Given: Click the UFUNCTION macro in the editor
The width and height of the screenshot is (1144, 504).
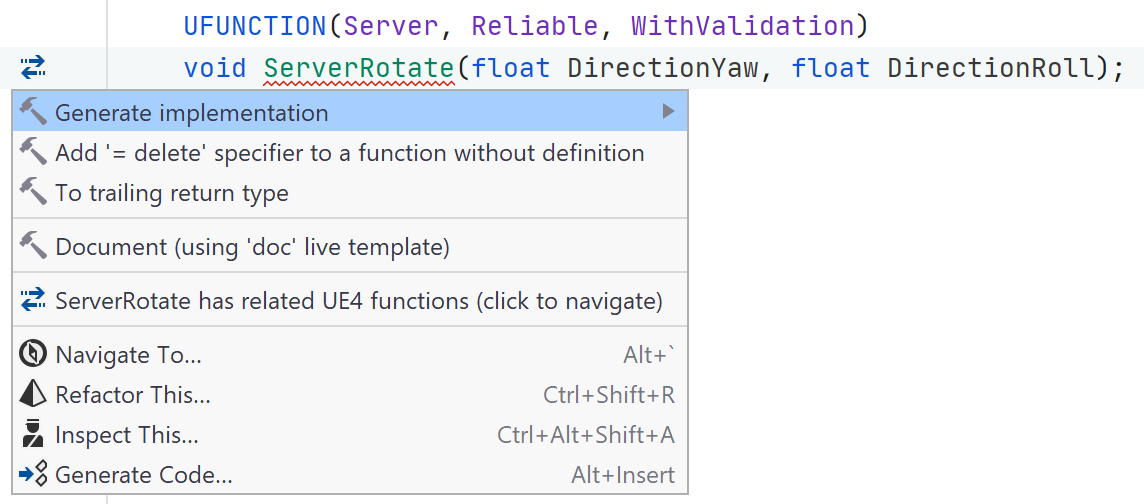Looking at the screenshot, I should tap(255, 26).
